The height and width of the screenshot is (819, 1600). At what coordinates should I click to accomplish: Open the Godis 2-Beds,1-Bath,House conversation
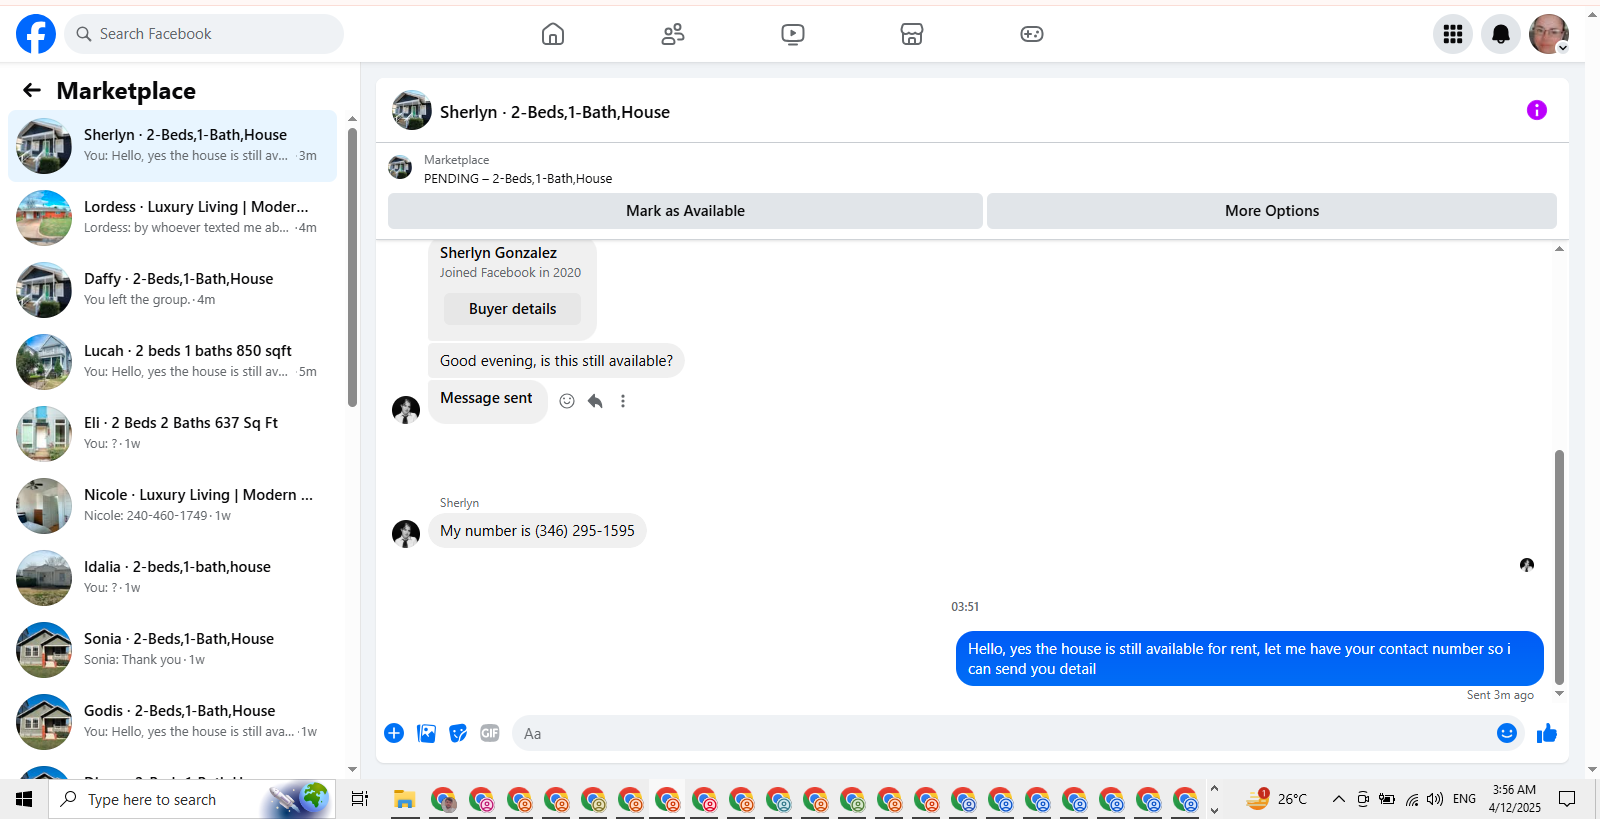[172, 722]
